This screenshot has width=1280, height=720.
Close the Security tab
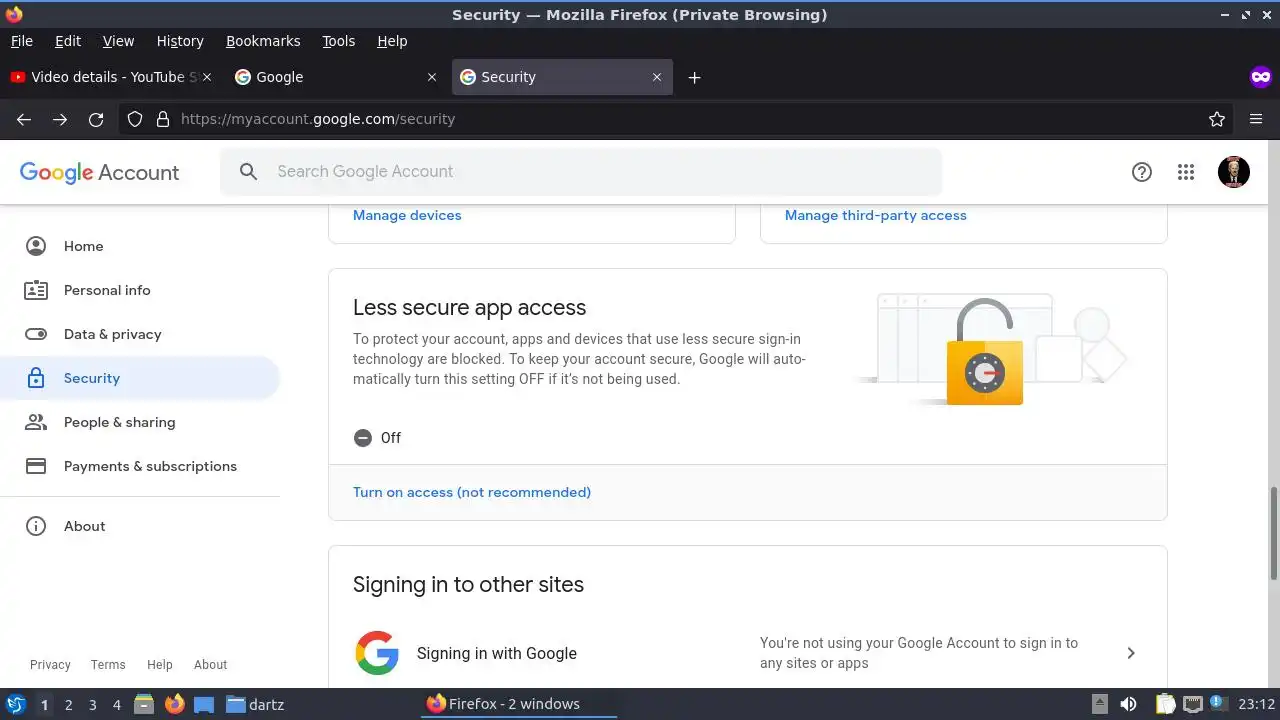click(657, 77)
